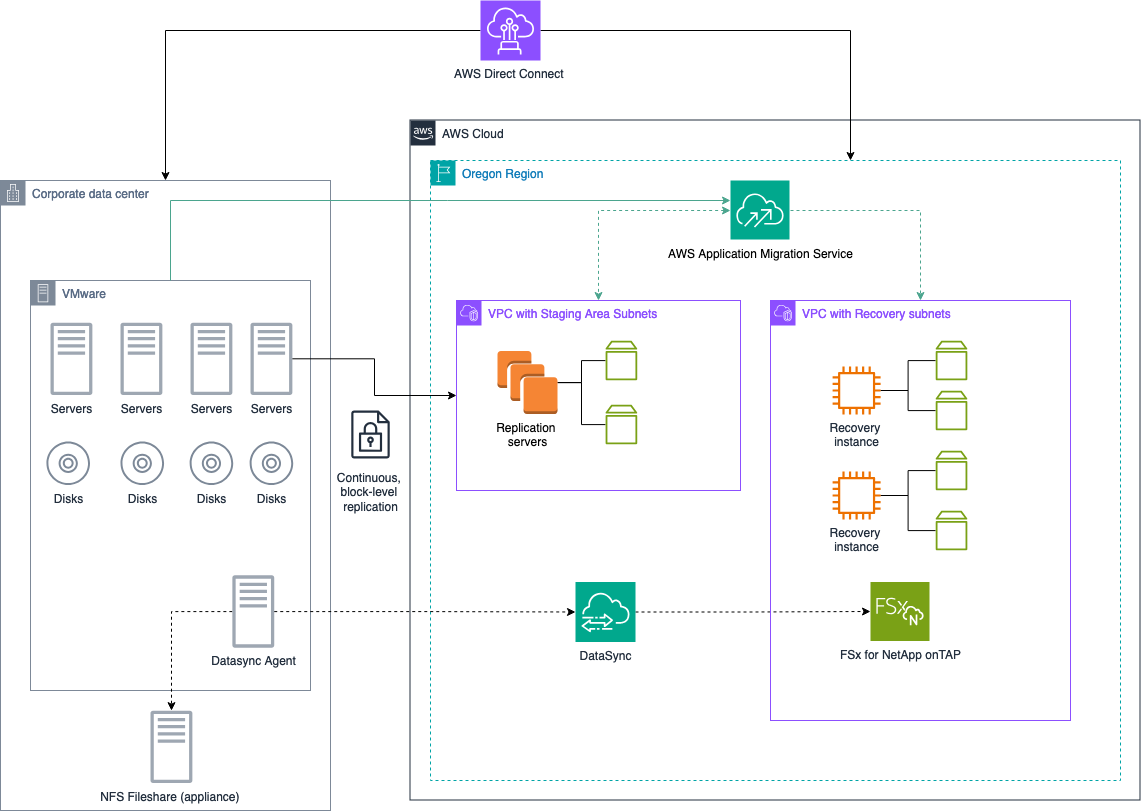Click 'NFS Fileshare (appliance)' caption
The height and width of the screenshot is (811, 1141).
point(170,797)
